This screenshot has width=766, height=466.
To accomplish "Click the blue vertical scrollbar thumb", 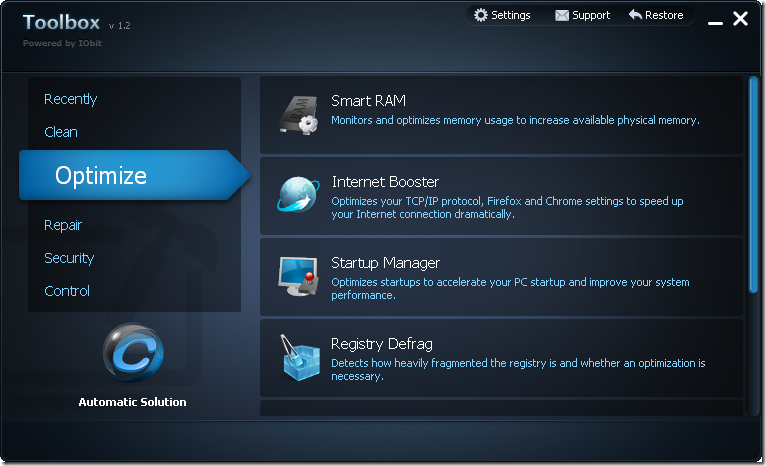I will coord(753,185).
